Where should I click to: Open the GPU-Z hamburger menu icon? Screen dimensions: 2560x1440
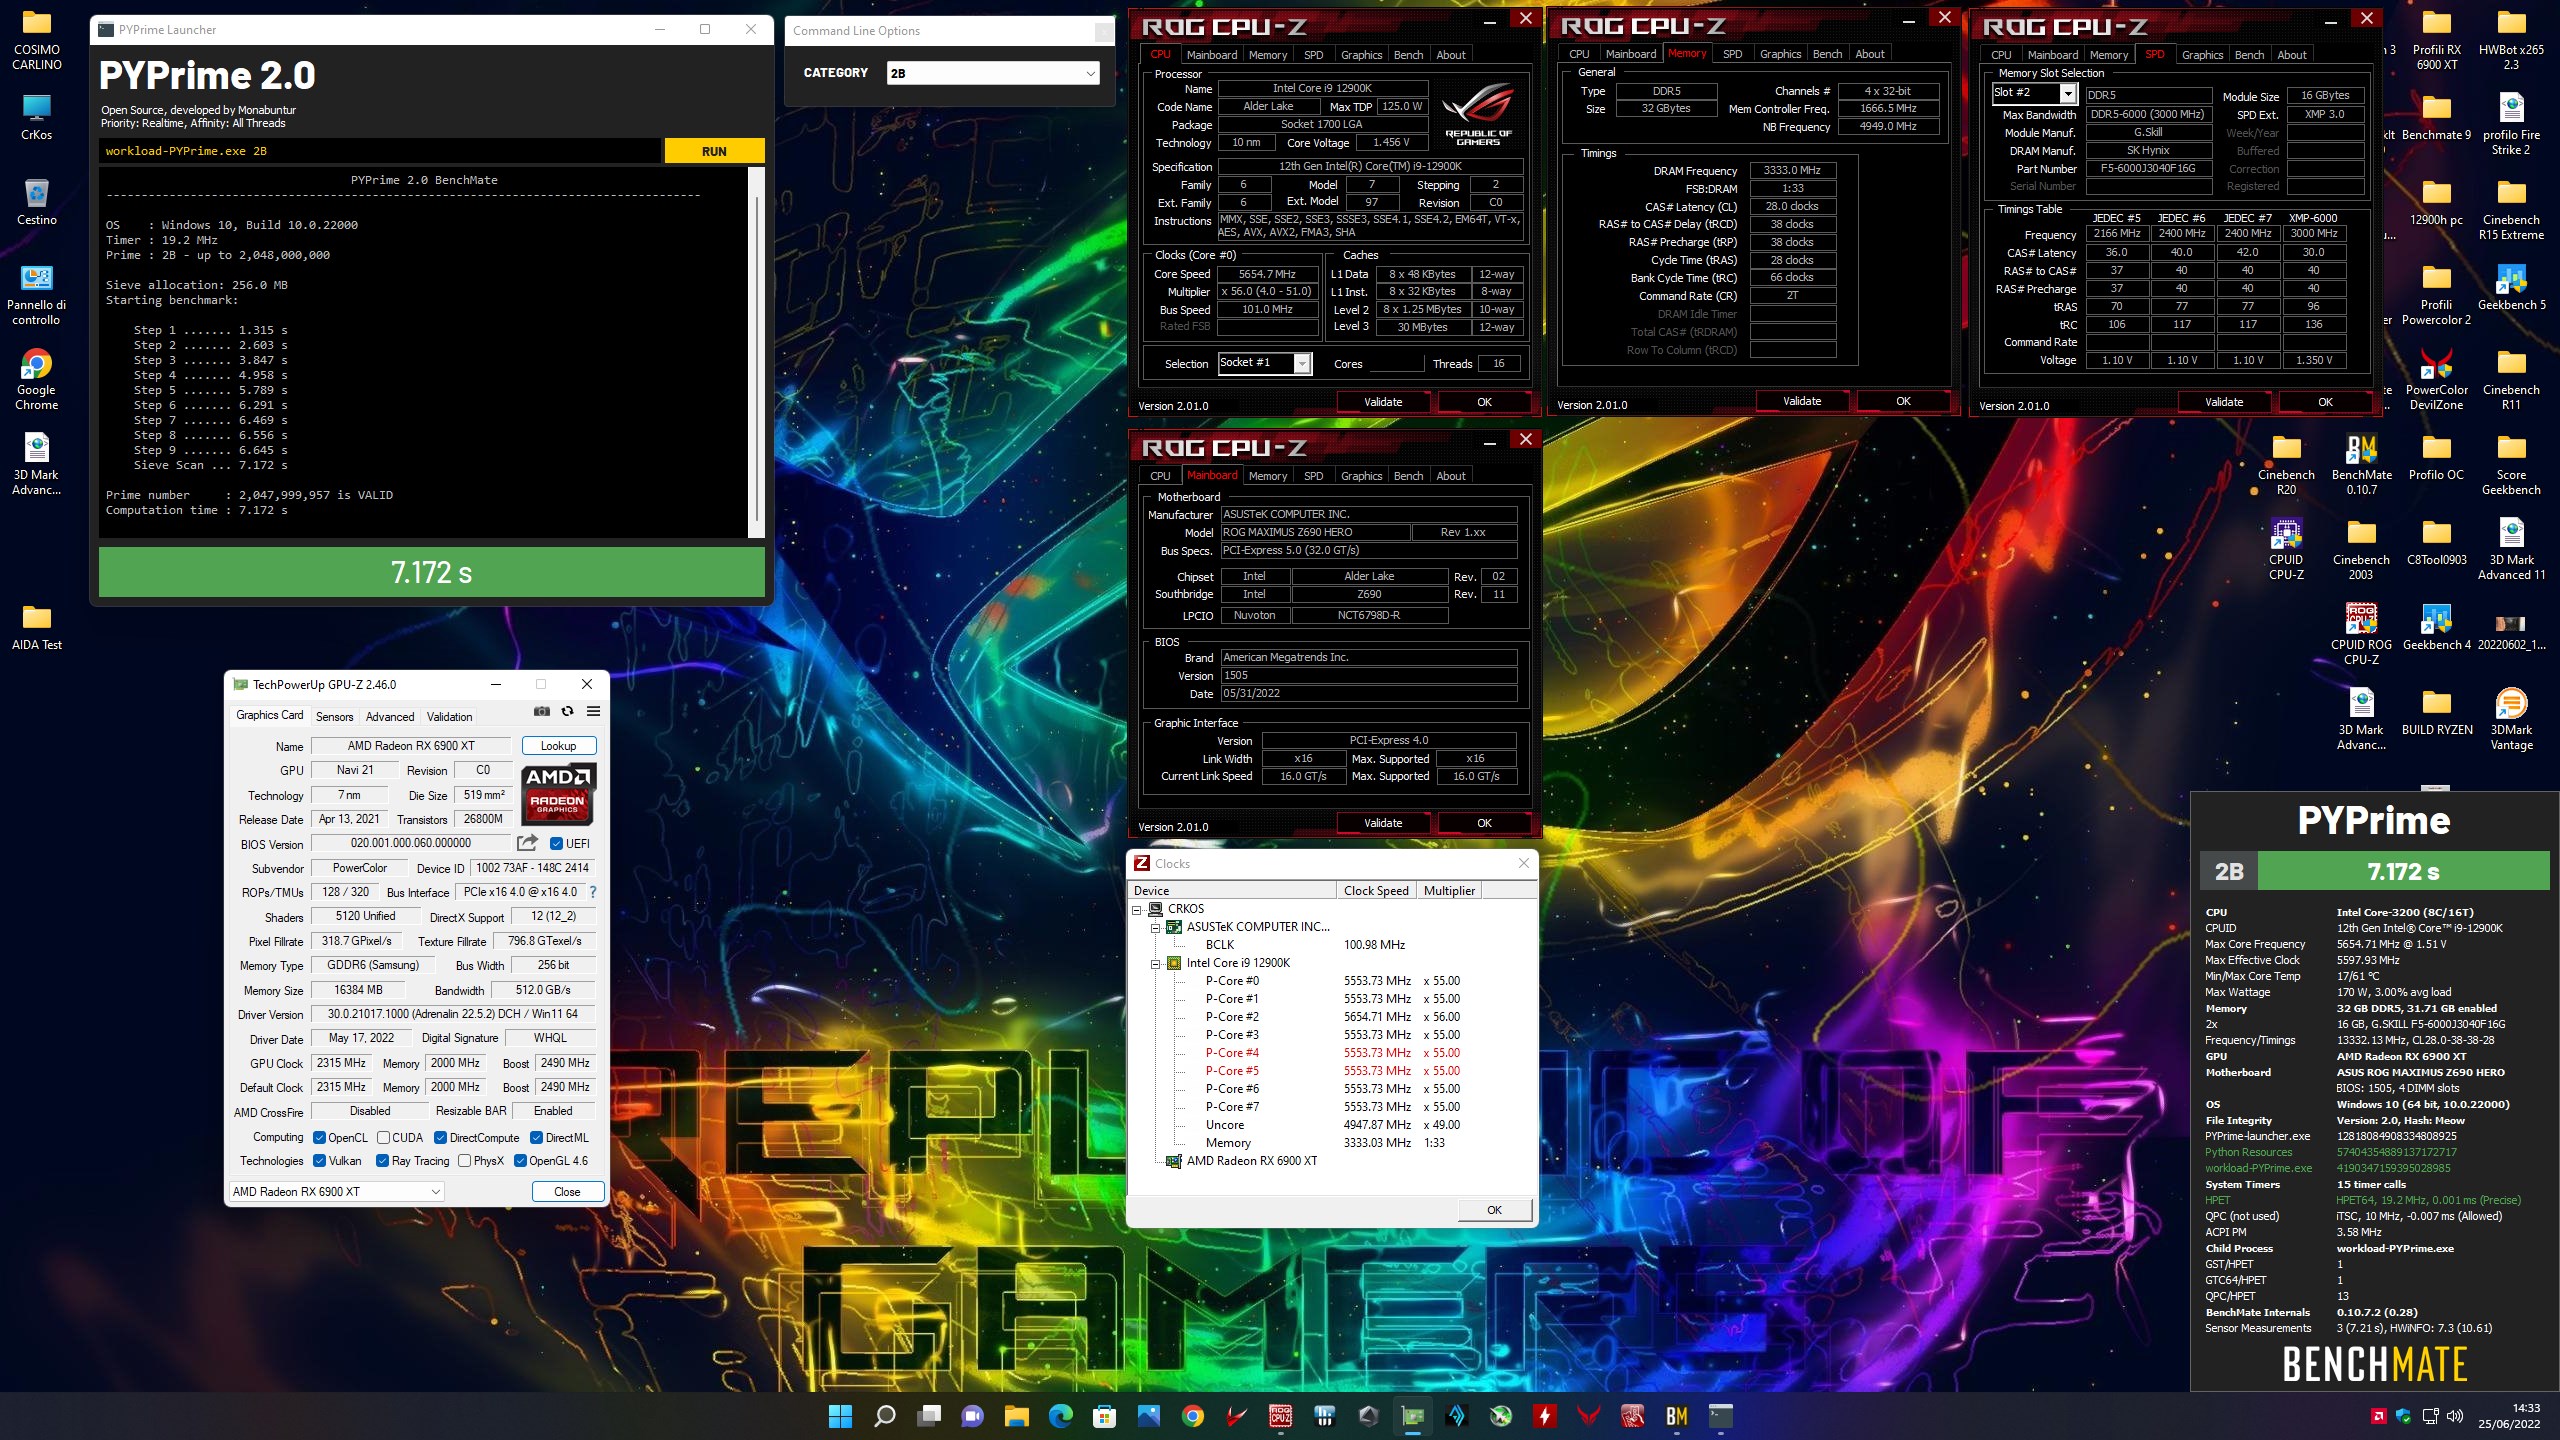coord(593,711)
